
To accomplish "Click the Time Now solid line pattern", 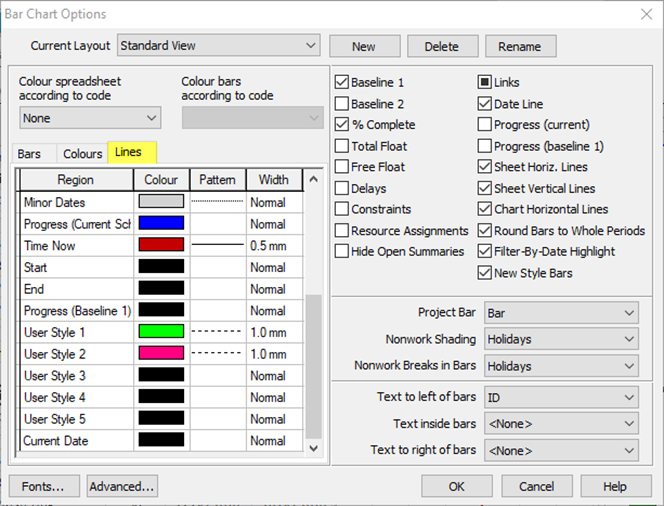I will pyautogui.click(x=218, y=245).
